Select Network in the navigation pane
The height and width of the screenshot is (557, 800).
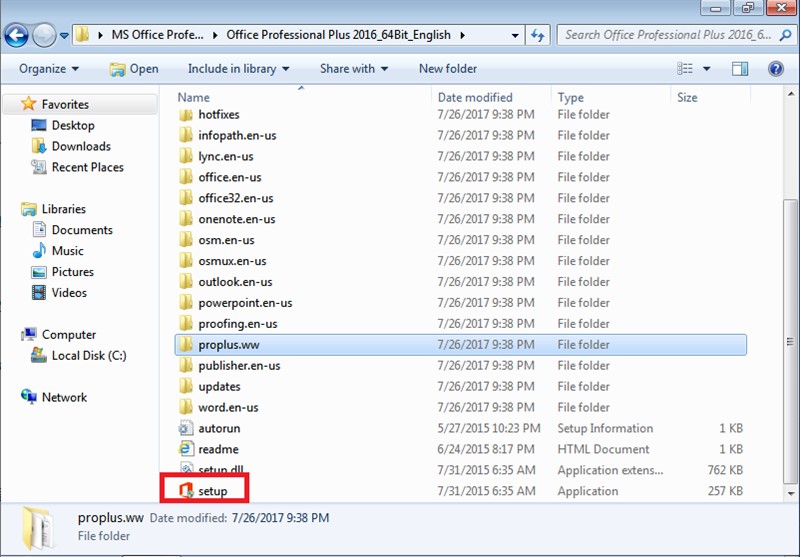pos(64,397)
